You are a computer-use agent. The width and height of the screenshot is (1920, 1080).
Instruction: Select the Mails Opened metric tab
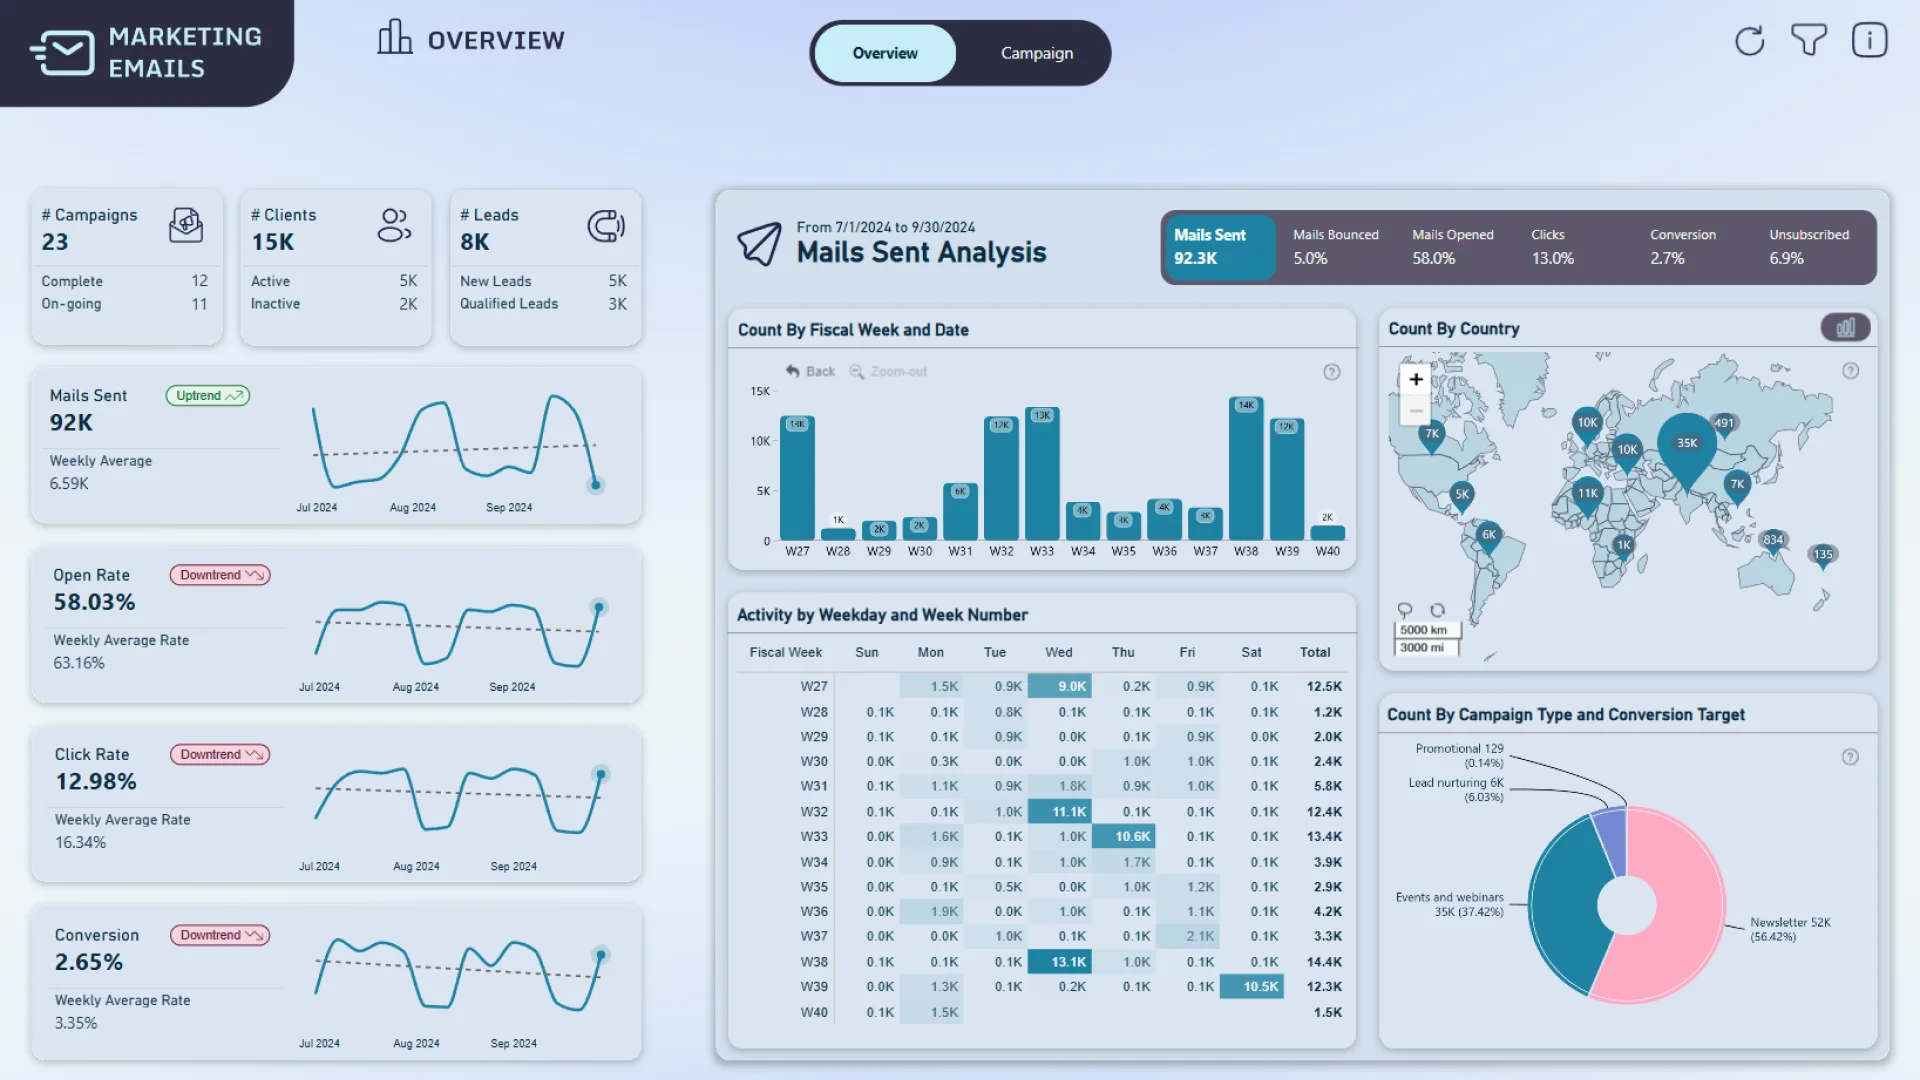[1453, 246]
